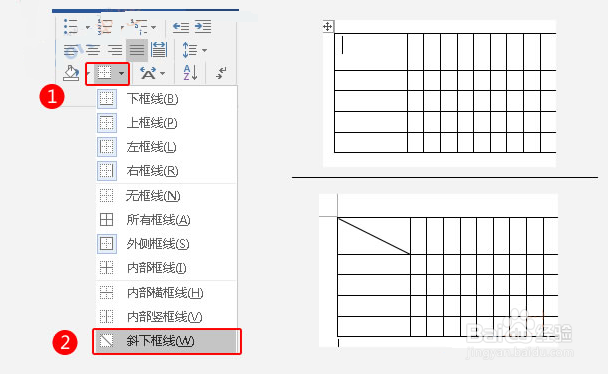The width and height of the screenshot is (608, 374).
Task: Align text right with the align-right icon
Action: pyautogui.click(x=115, y=50)
